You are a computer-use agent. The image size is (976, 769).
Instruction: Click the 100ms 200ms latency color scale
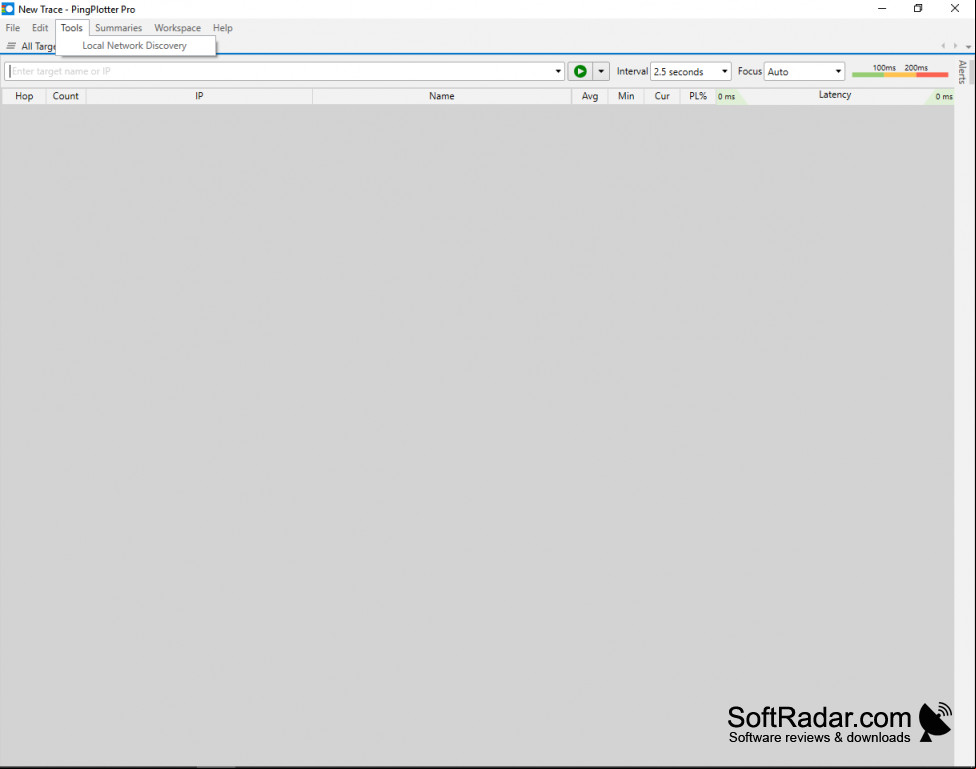point(900,71)
